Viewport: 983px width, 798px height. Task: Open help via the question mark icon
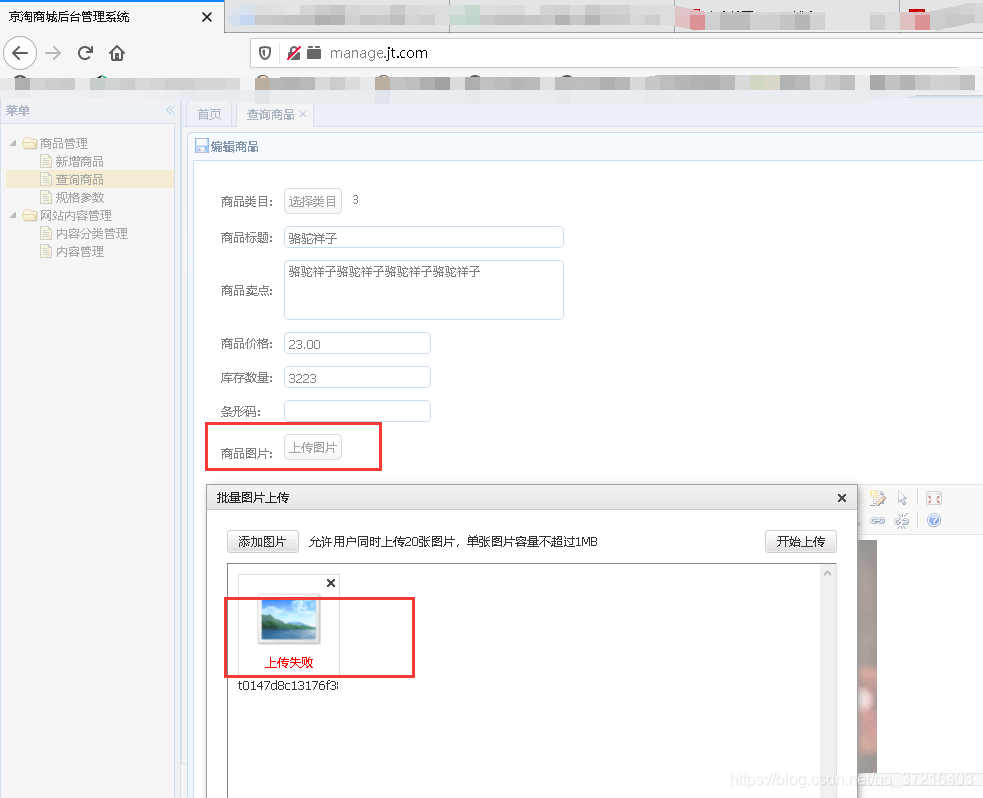coord(934,521)
